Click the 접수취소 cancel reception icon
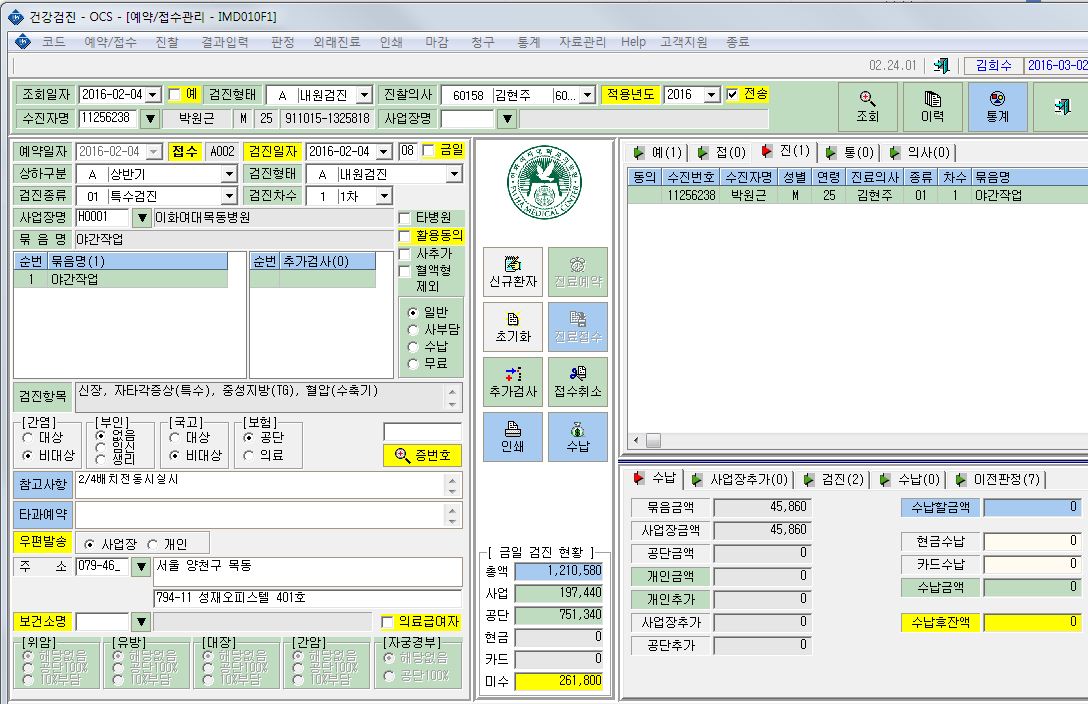Viewport: 1088px width, 704px height. tap(577, 381)
